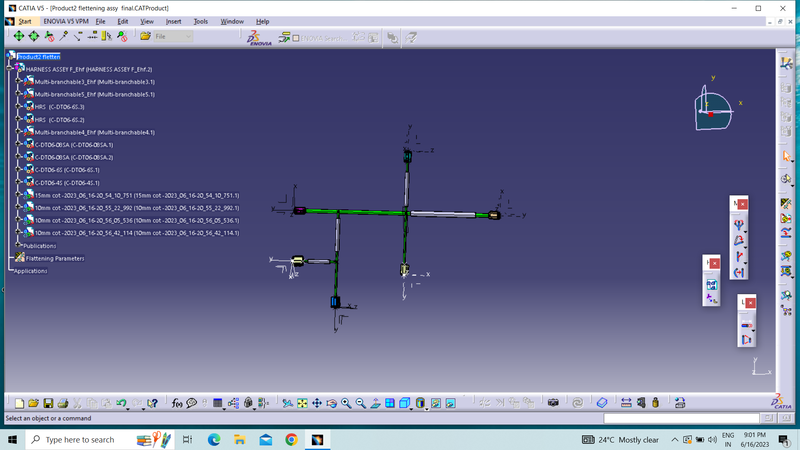Image resolution: width=800 pixels, height=450 pixels.
Task: Open the Edit menu
Action: click(123, 21)
